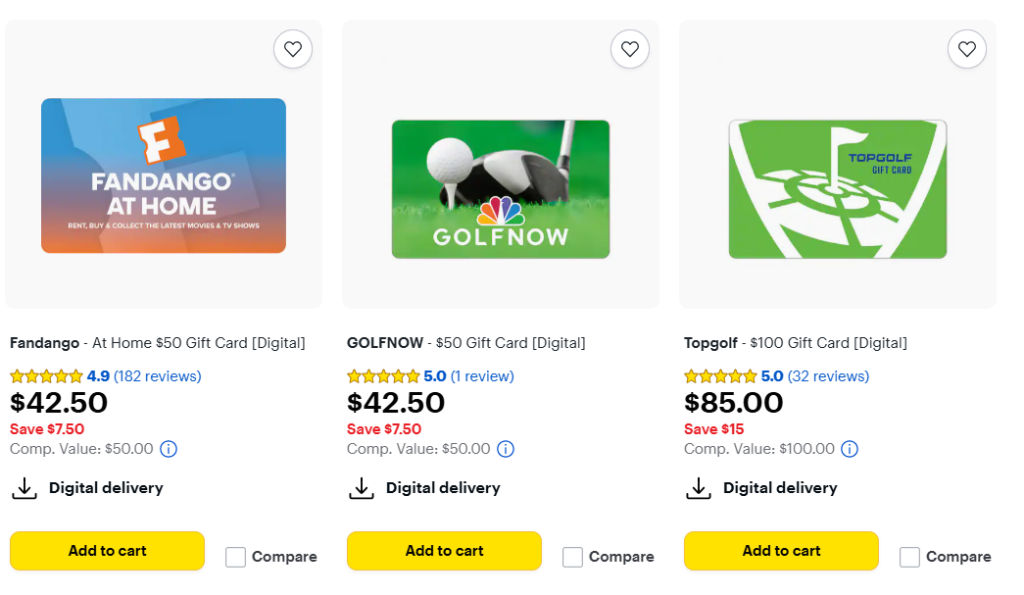Tick Compare checkbox for Topgolf card
The image size is (1024, 595).
(909, 557)
